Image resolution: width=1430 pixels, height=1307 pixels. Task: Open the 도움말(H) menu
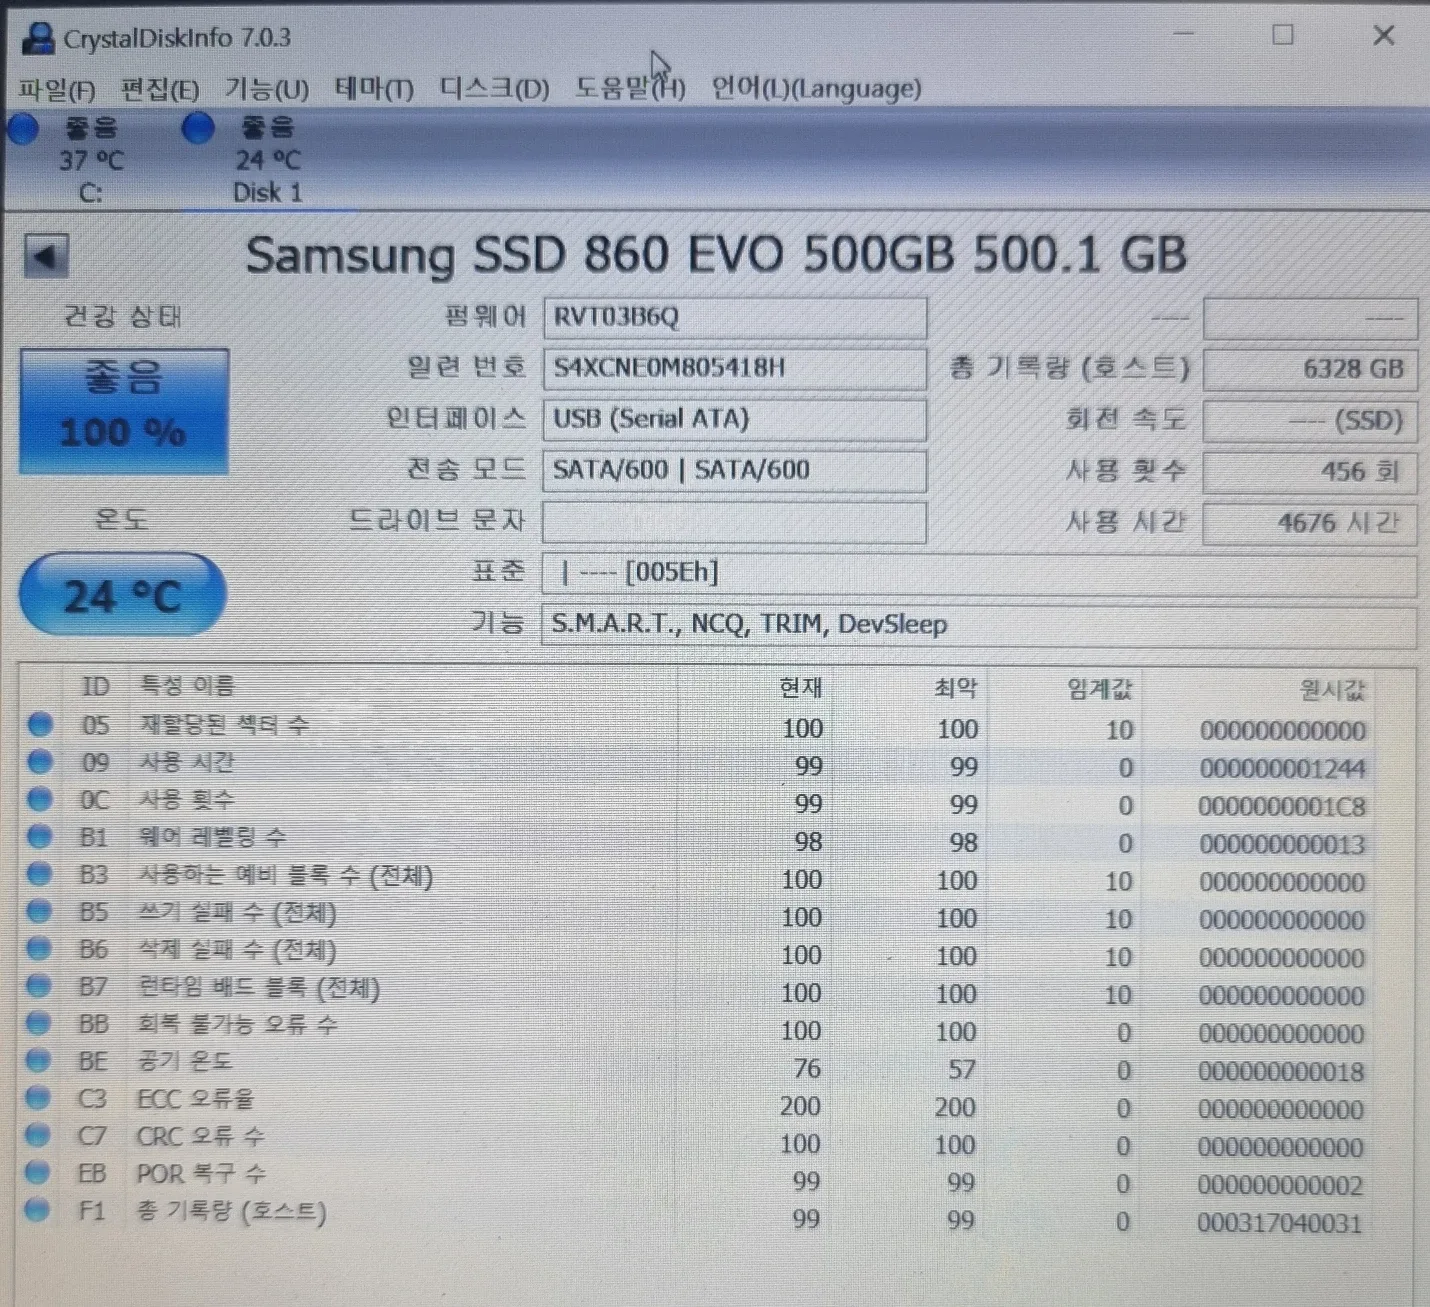[x=629, y=89]
